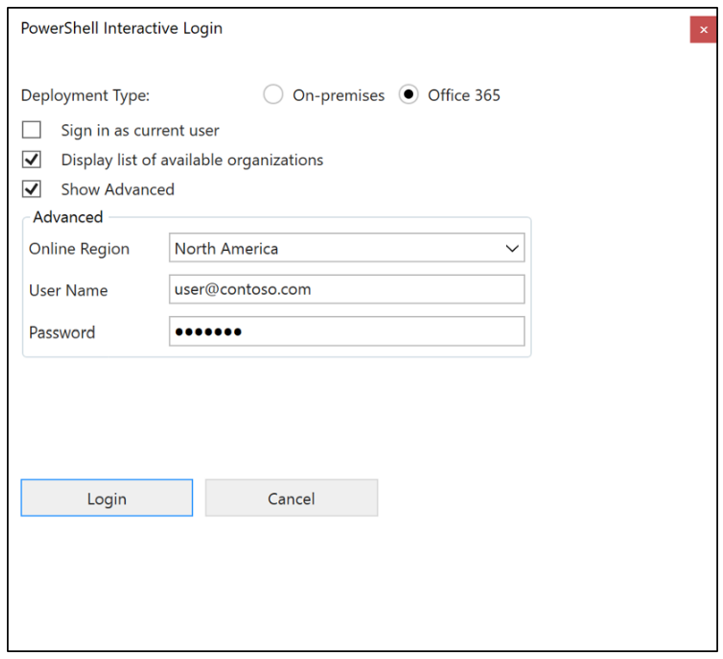This screenshot has width=723, height=659.
Task: Click the Login button
Action: pyautogui.click(x=107, y=498)
